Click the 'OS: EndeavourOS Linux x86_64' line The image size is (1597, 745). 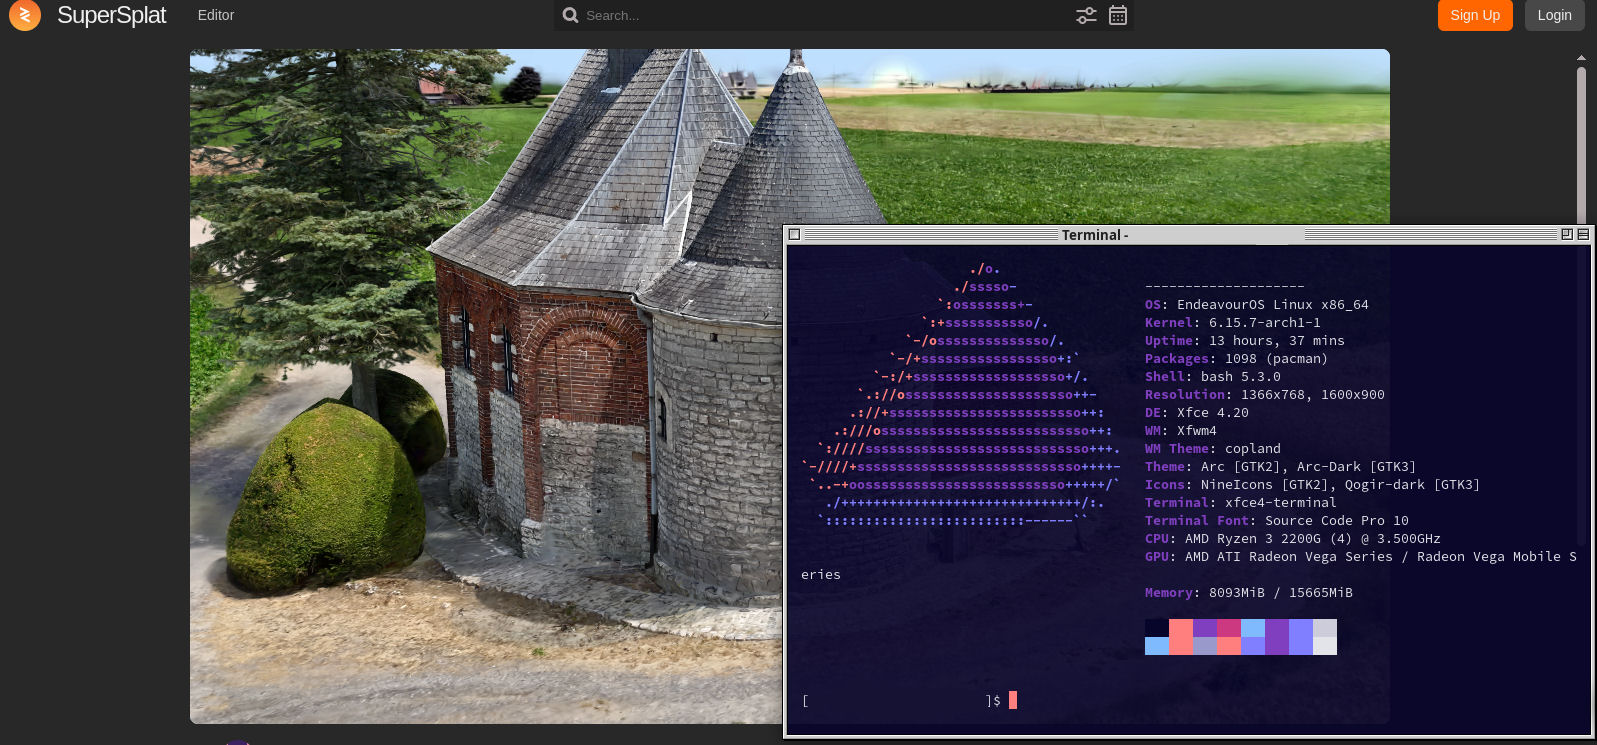coord(1256,305)
